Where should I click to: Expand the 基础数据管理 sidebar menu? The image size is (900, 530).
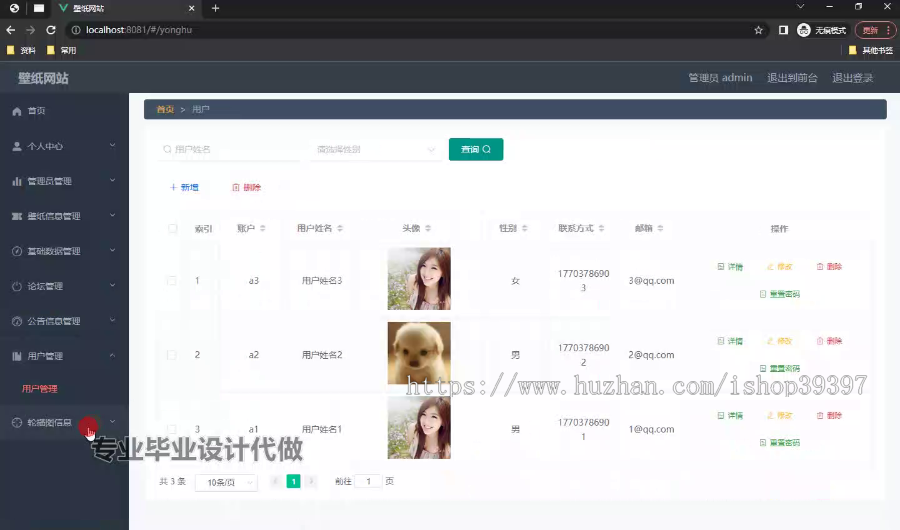(64, 252)
